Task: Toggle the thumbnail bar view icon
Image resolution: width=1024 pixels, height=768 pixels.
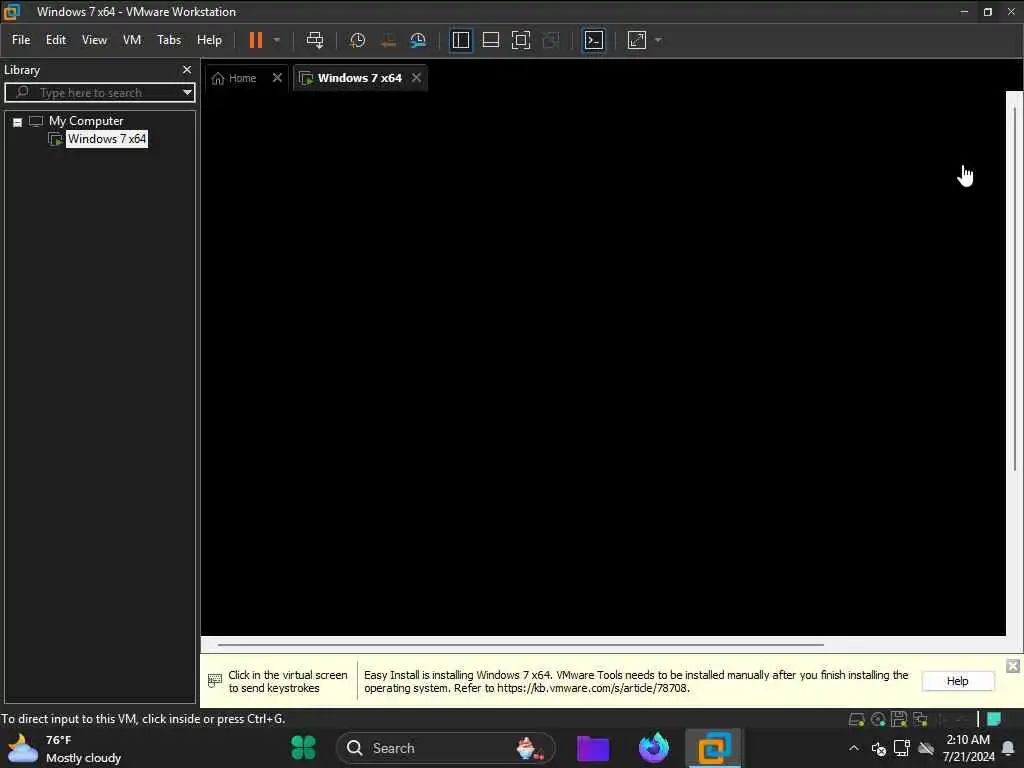Action: (490, 40)
